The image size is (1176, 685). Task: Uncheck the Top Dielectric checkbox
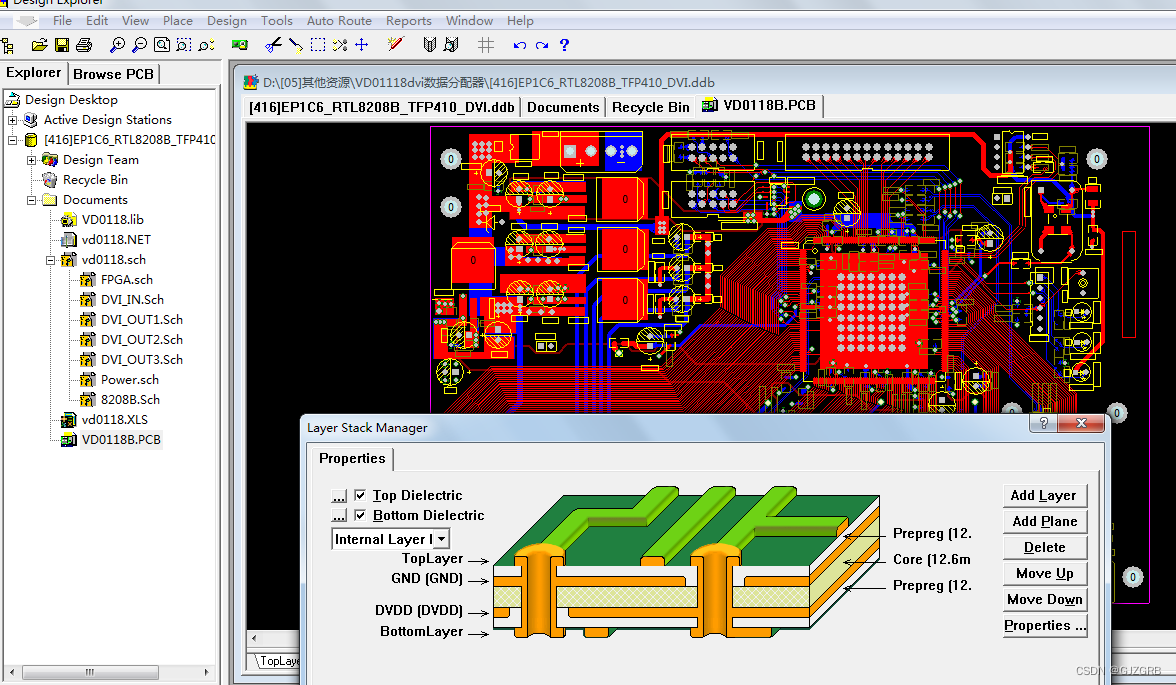click(x=360, y=495)
